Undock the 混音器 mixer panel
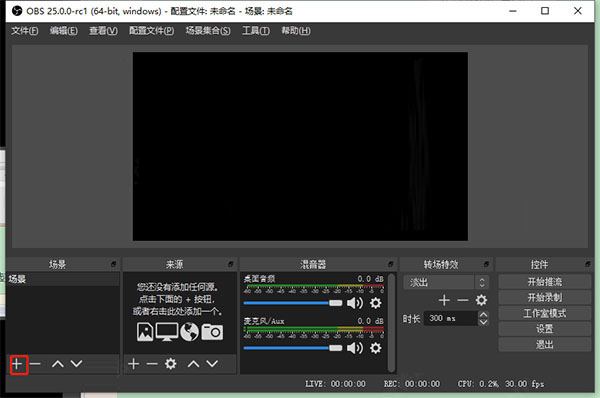 click(x=391, y=264)
